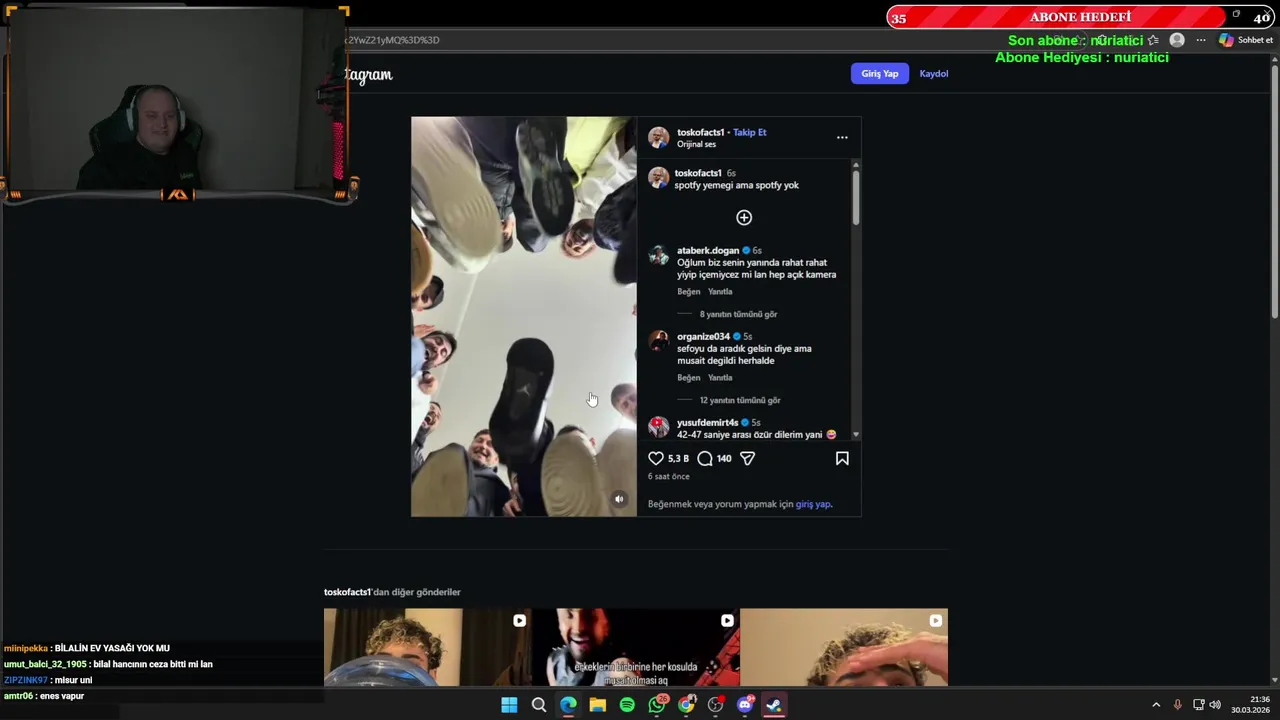The image size is (1280, 720).
Task: Open File Explorer from the taskbar
Action: (x=598, y=705)
